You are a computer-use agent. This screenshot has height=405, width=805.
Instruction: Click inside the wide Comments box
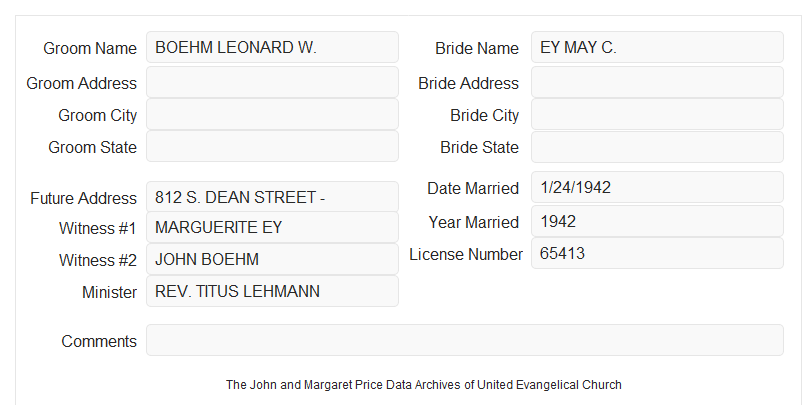(x=465, y=340)
